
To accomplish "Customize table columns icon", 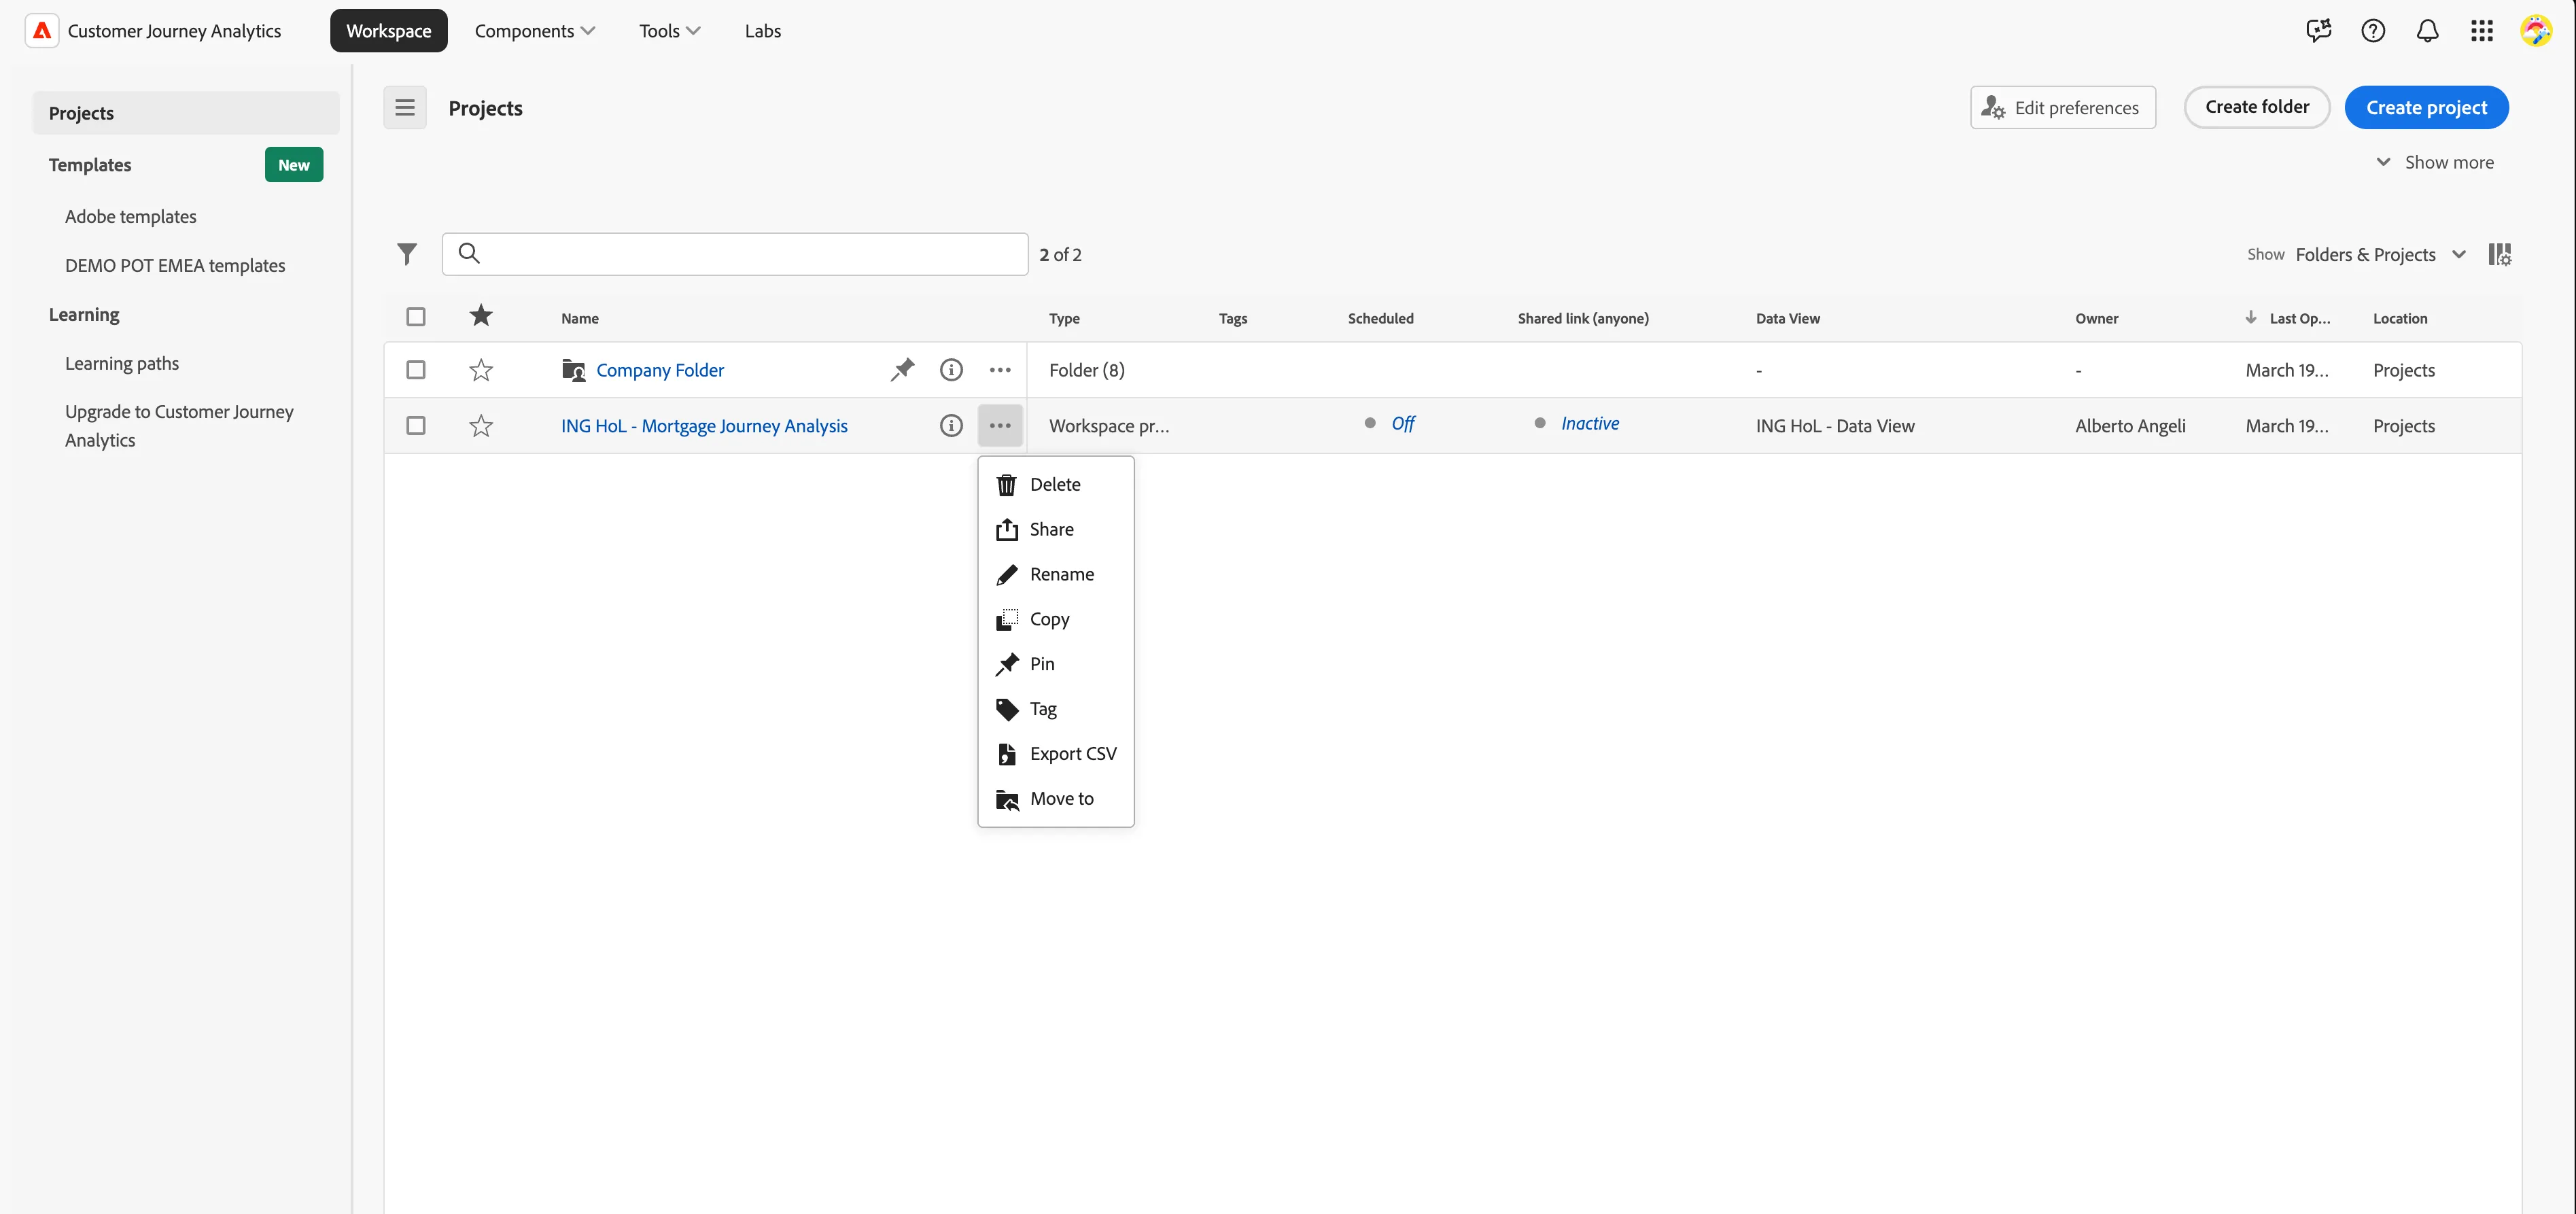I will coord(2499,254).
